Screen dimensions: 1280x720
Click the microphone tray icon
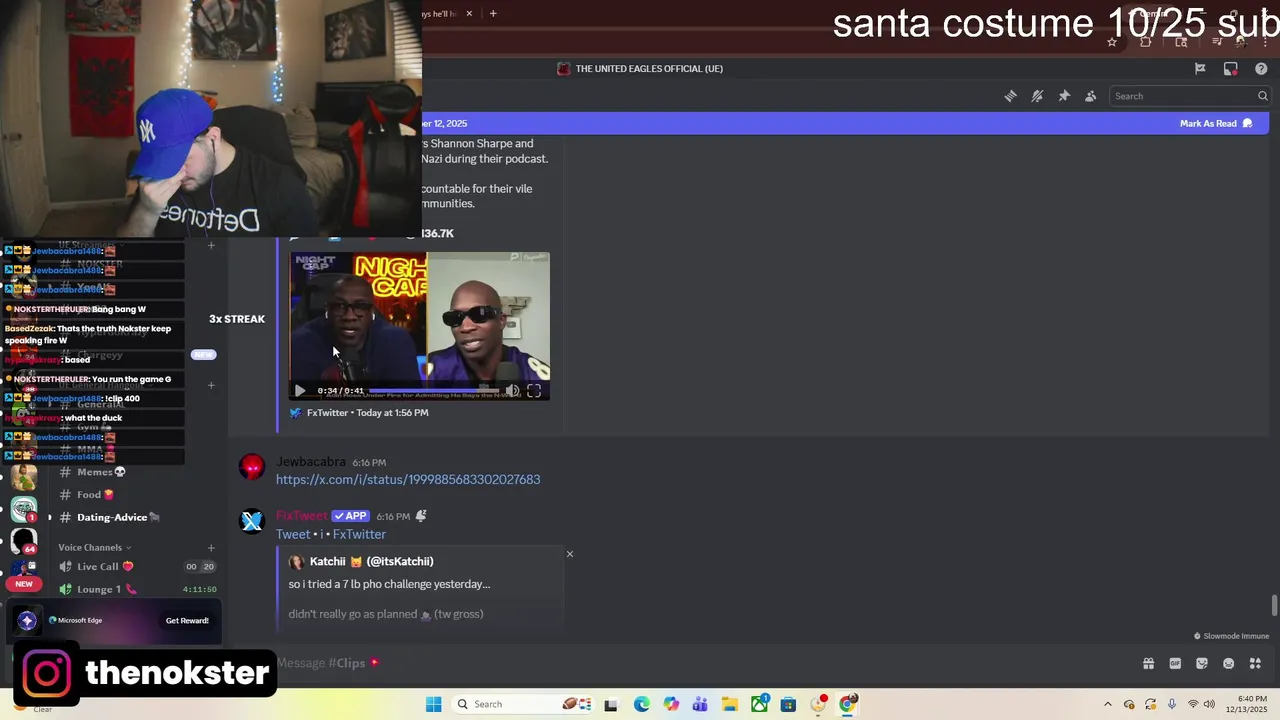[1171, 704]
